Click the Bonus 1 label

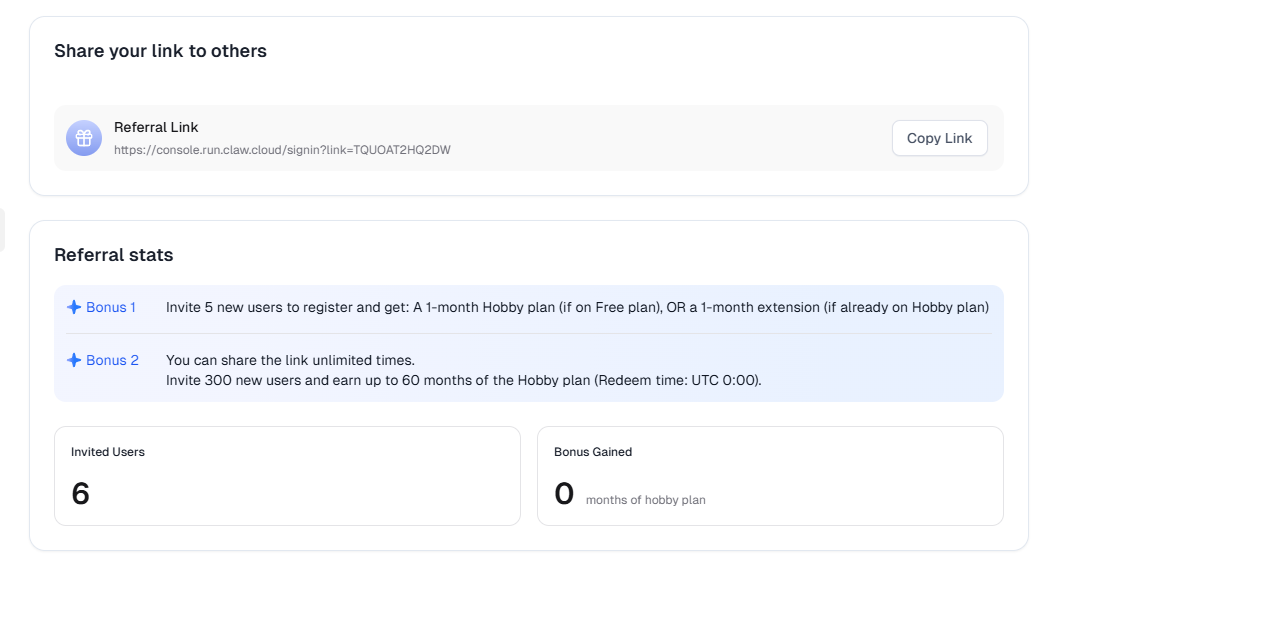click(x=111, y=307)
